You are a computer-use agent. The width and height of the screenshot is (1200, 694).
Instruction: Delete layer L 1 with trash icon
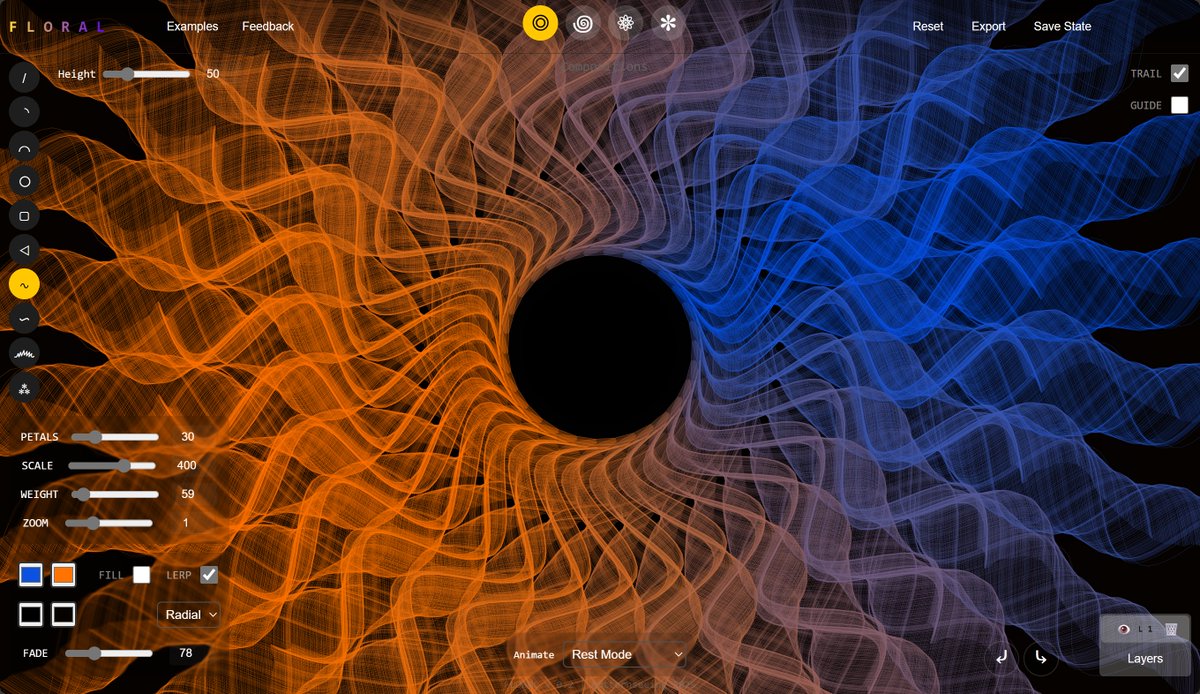point(1171,628)
